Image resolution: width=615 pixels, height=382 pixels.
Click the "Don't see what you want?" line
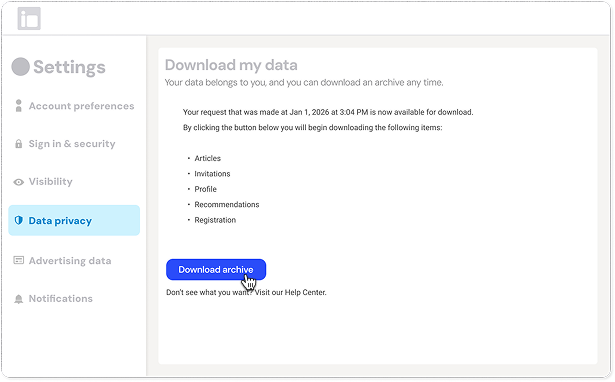click(x=246, y=293)
